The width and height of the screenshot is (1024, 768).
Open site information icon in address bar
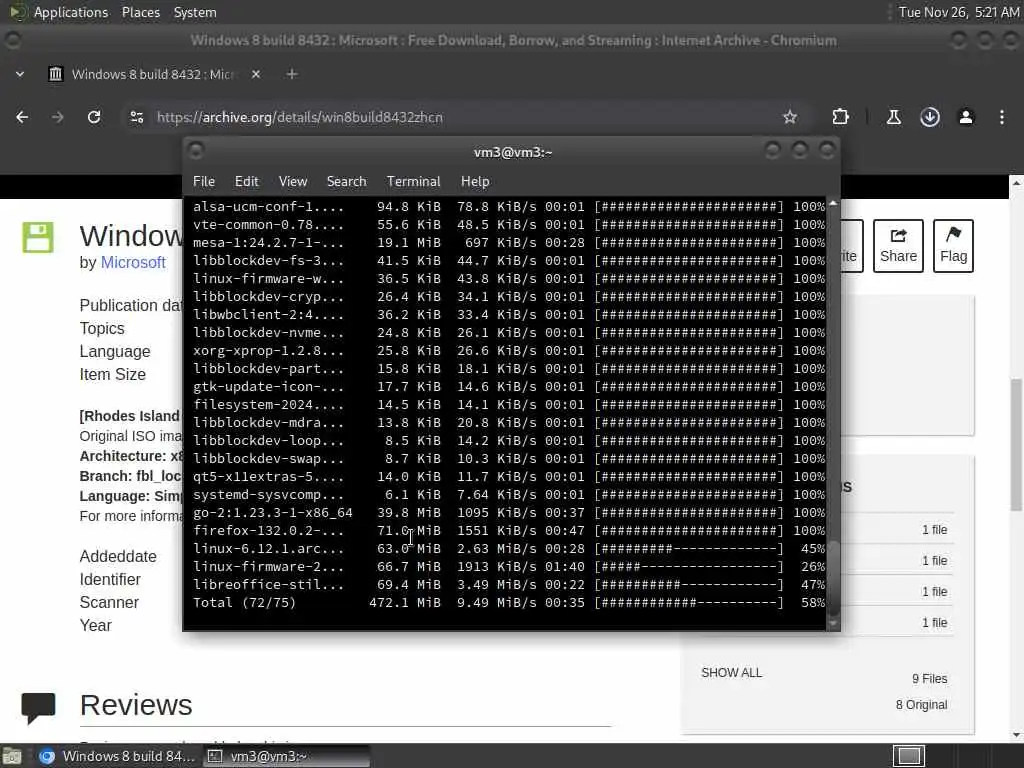pyautogui.click(x=136, y=117)
